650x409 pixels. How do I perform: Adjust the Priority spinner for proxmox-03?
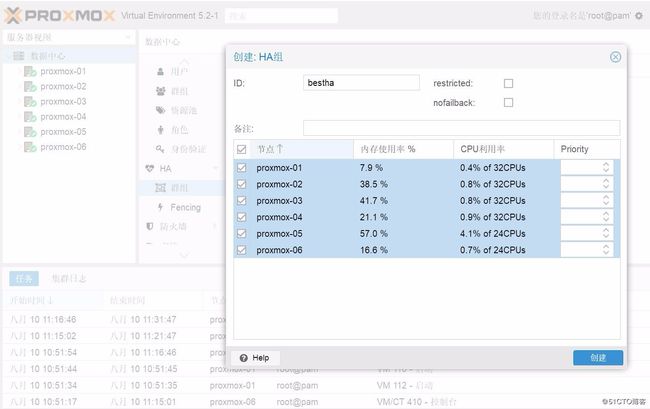(606, 201)
